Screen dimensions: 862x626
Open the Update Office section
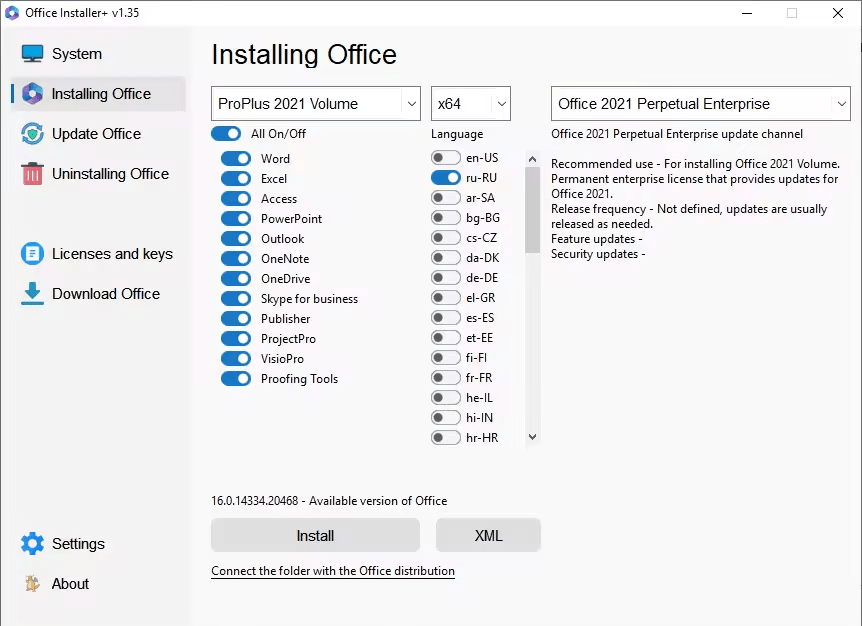[x=96, y=134]
